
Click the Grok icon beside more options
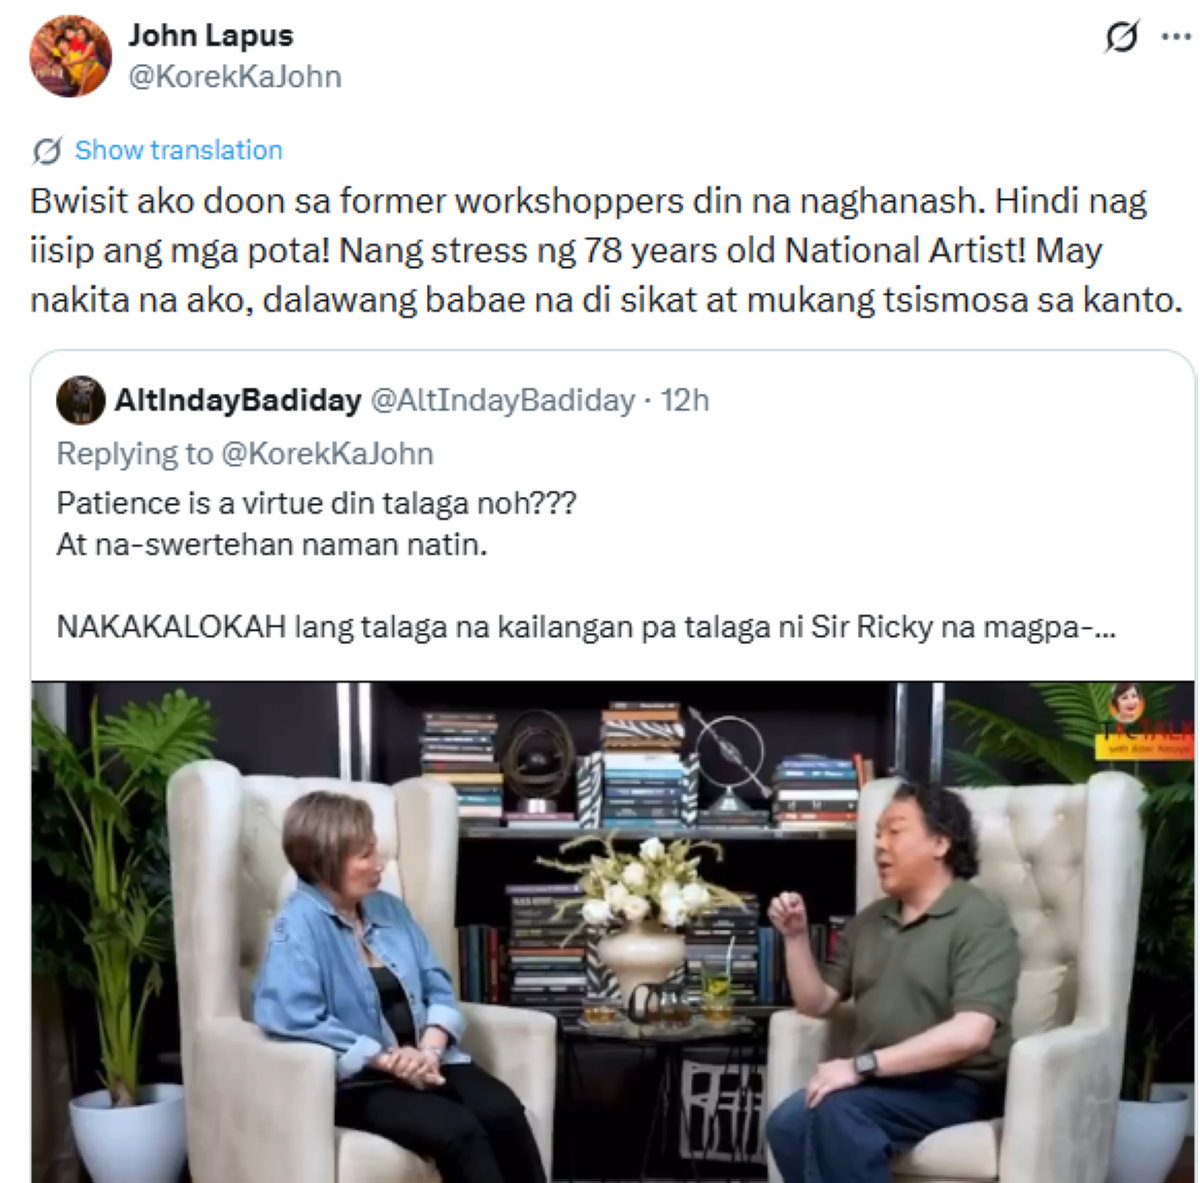1121,38
